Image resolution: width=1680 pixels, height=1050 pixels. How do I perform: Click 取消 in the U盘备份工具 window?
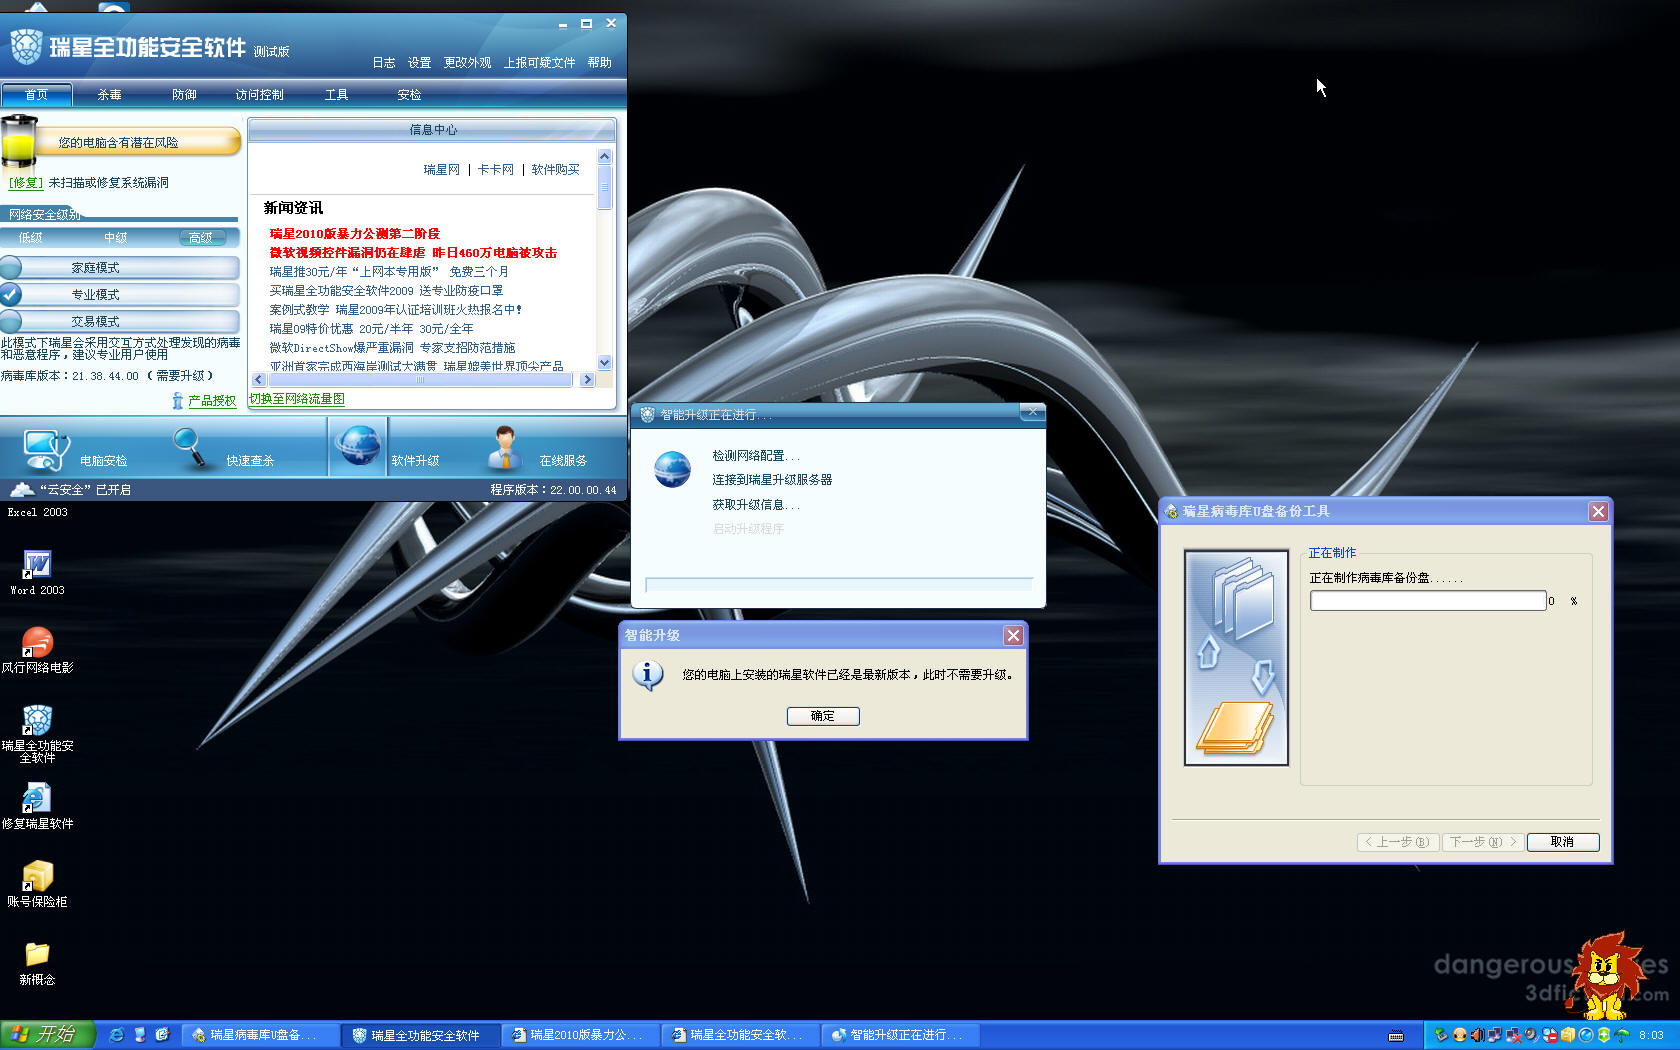(1562, 842)
